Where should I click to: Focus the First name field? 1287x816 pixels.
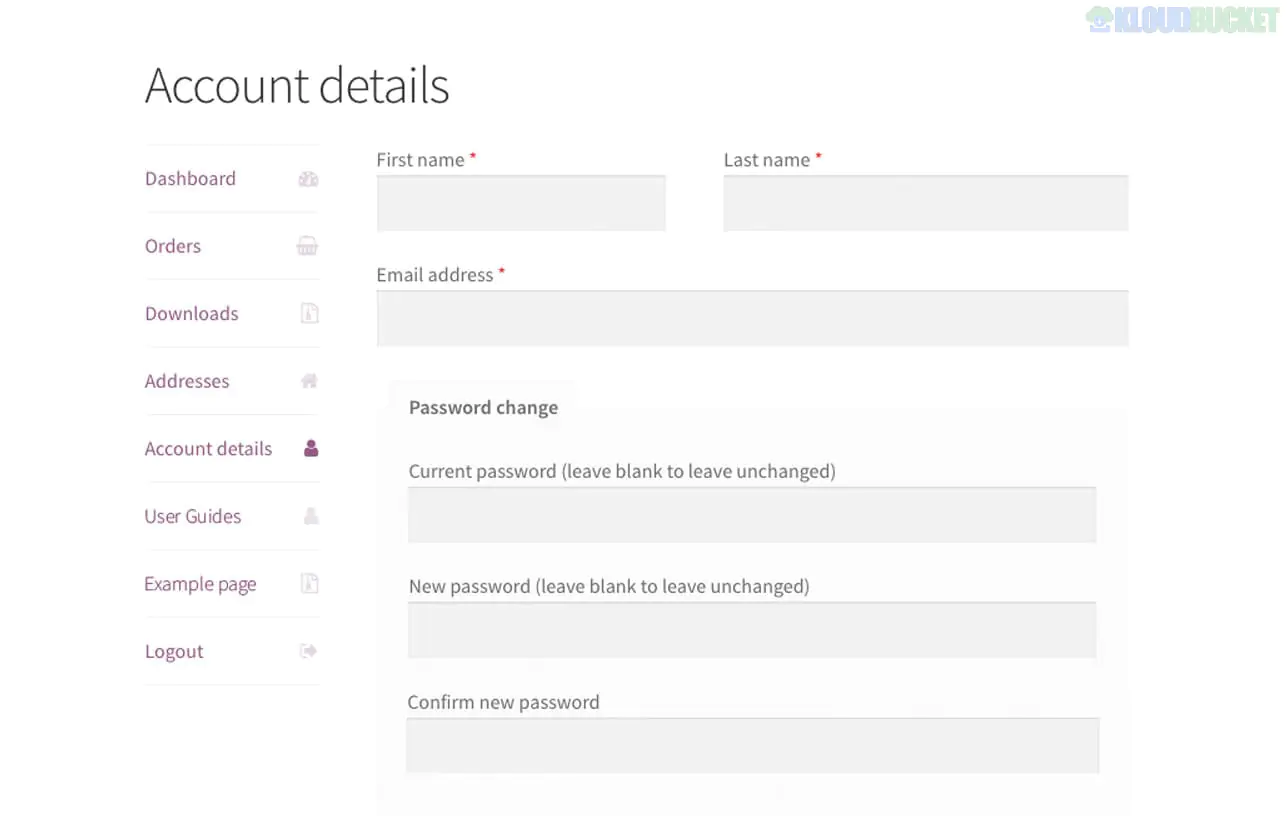tap(521, 204)
